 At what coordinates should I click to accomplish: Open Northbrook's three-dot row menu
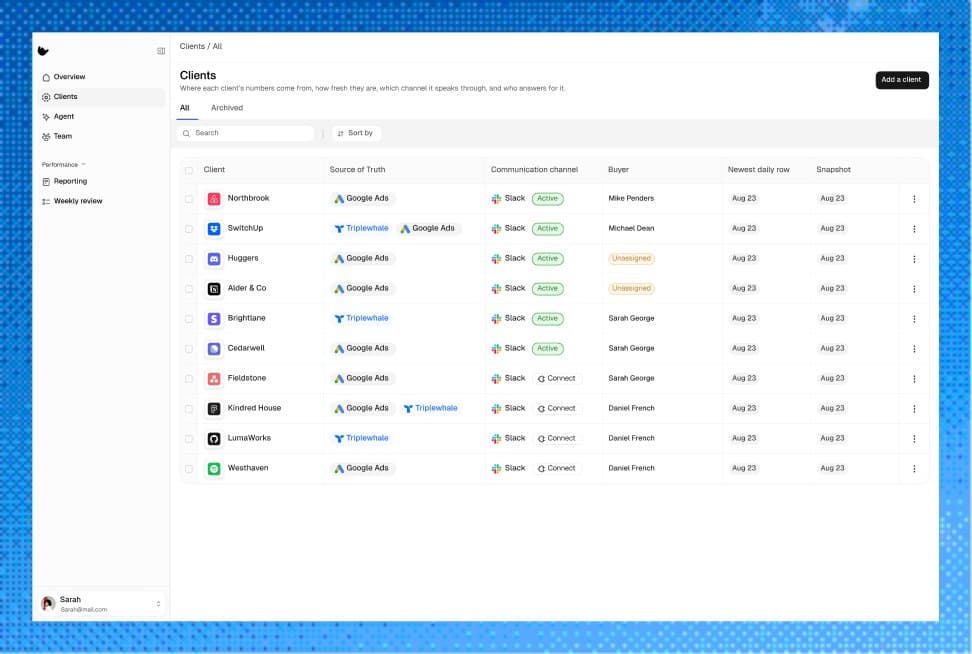(x=914, y=199)
